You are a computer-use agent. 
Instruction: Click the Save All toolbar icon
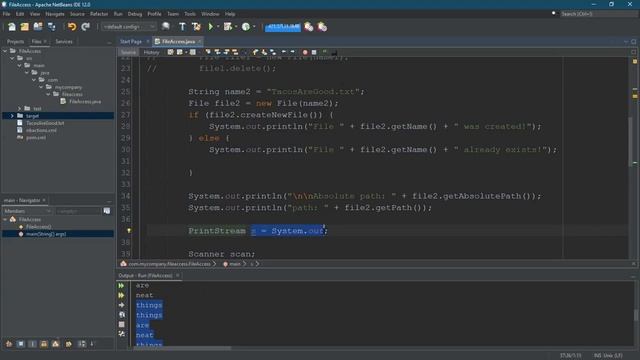tap(51, 27)
